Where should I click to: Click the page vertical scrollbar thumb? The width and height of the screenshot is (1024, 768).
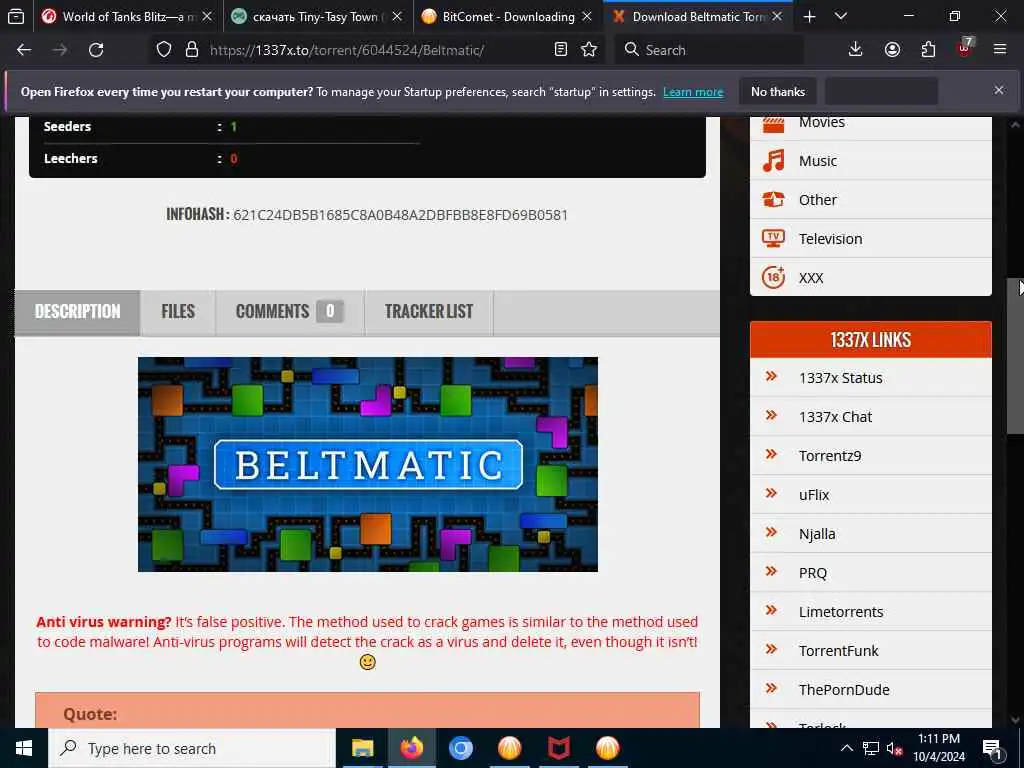click(x=1015, y=356)
